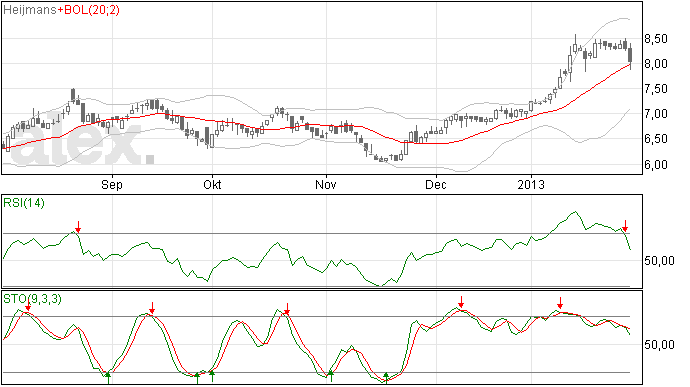The image size is (690, 387).
Task: Click STO red sell arrow in late October
Action: click(287, 309)
